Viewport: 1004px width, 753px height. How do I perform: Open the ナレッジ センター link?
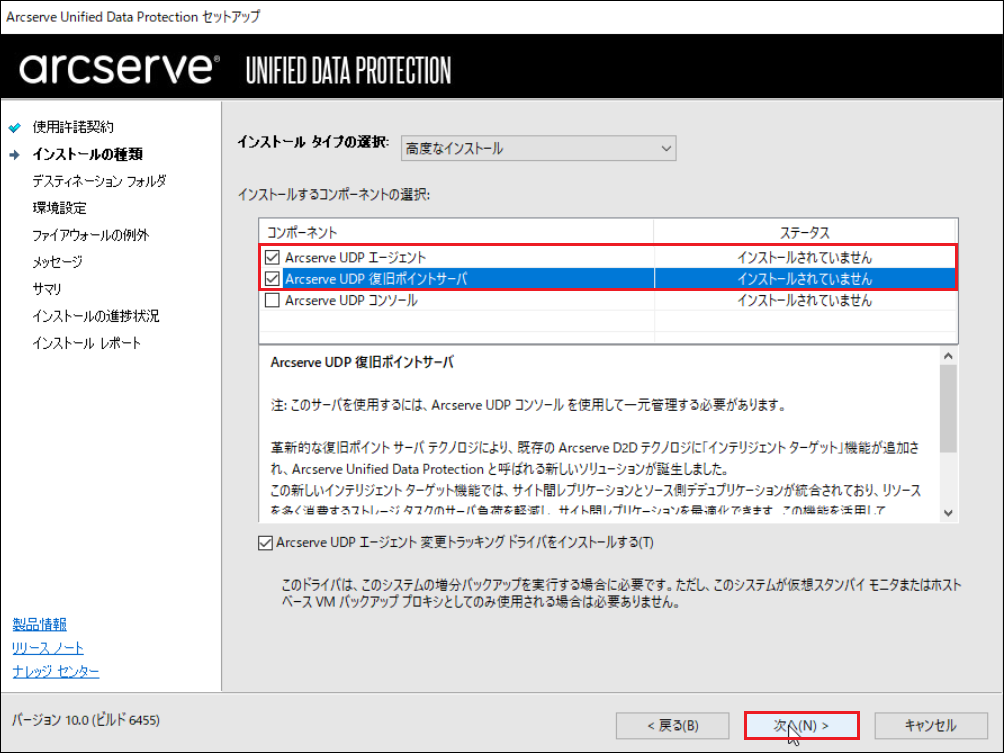(55, 672)
